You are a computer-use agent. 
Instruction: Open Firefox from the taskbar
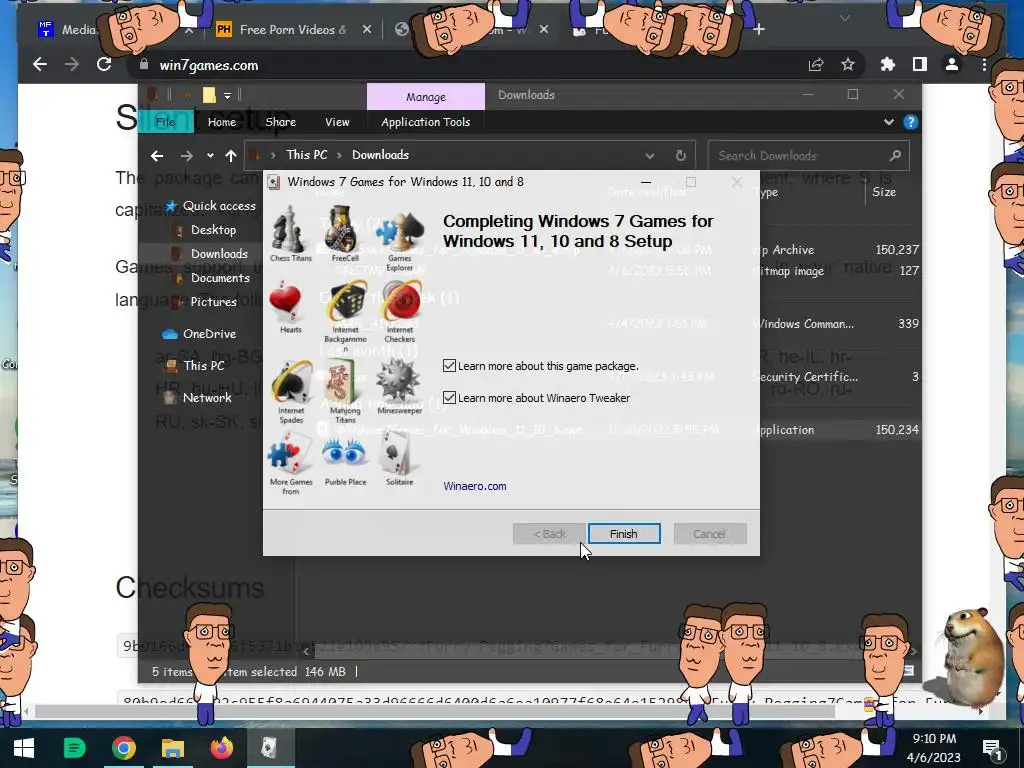coord(221,748)
